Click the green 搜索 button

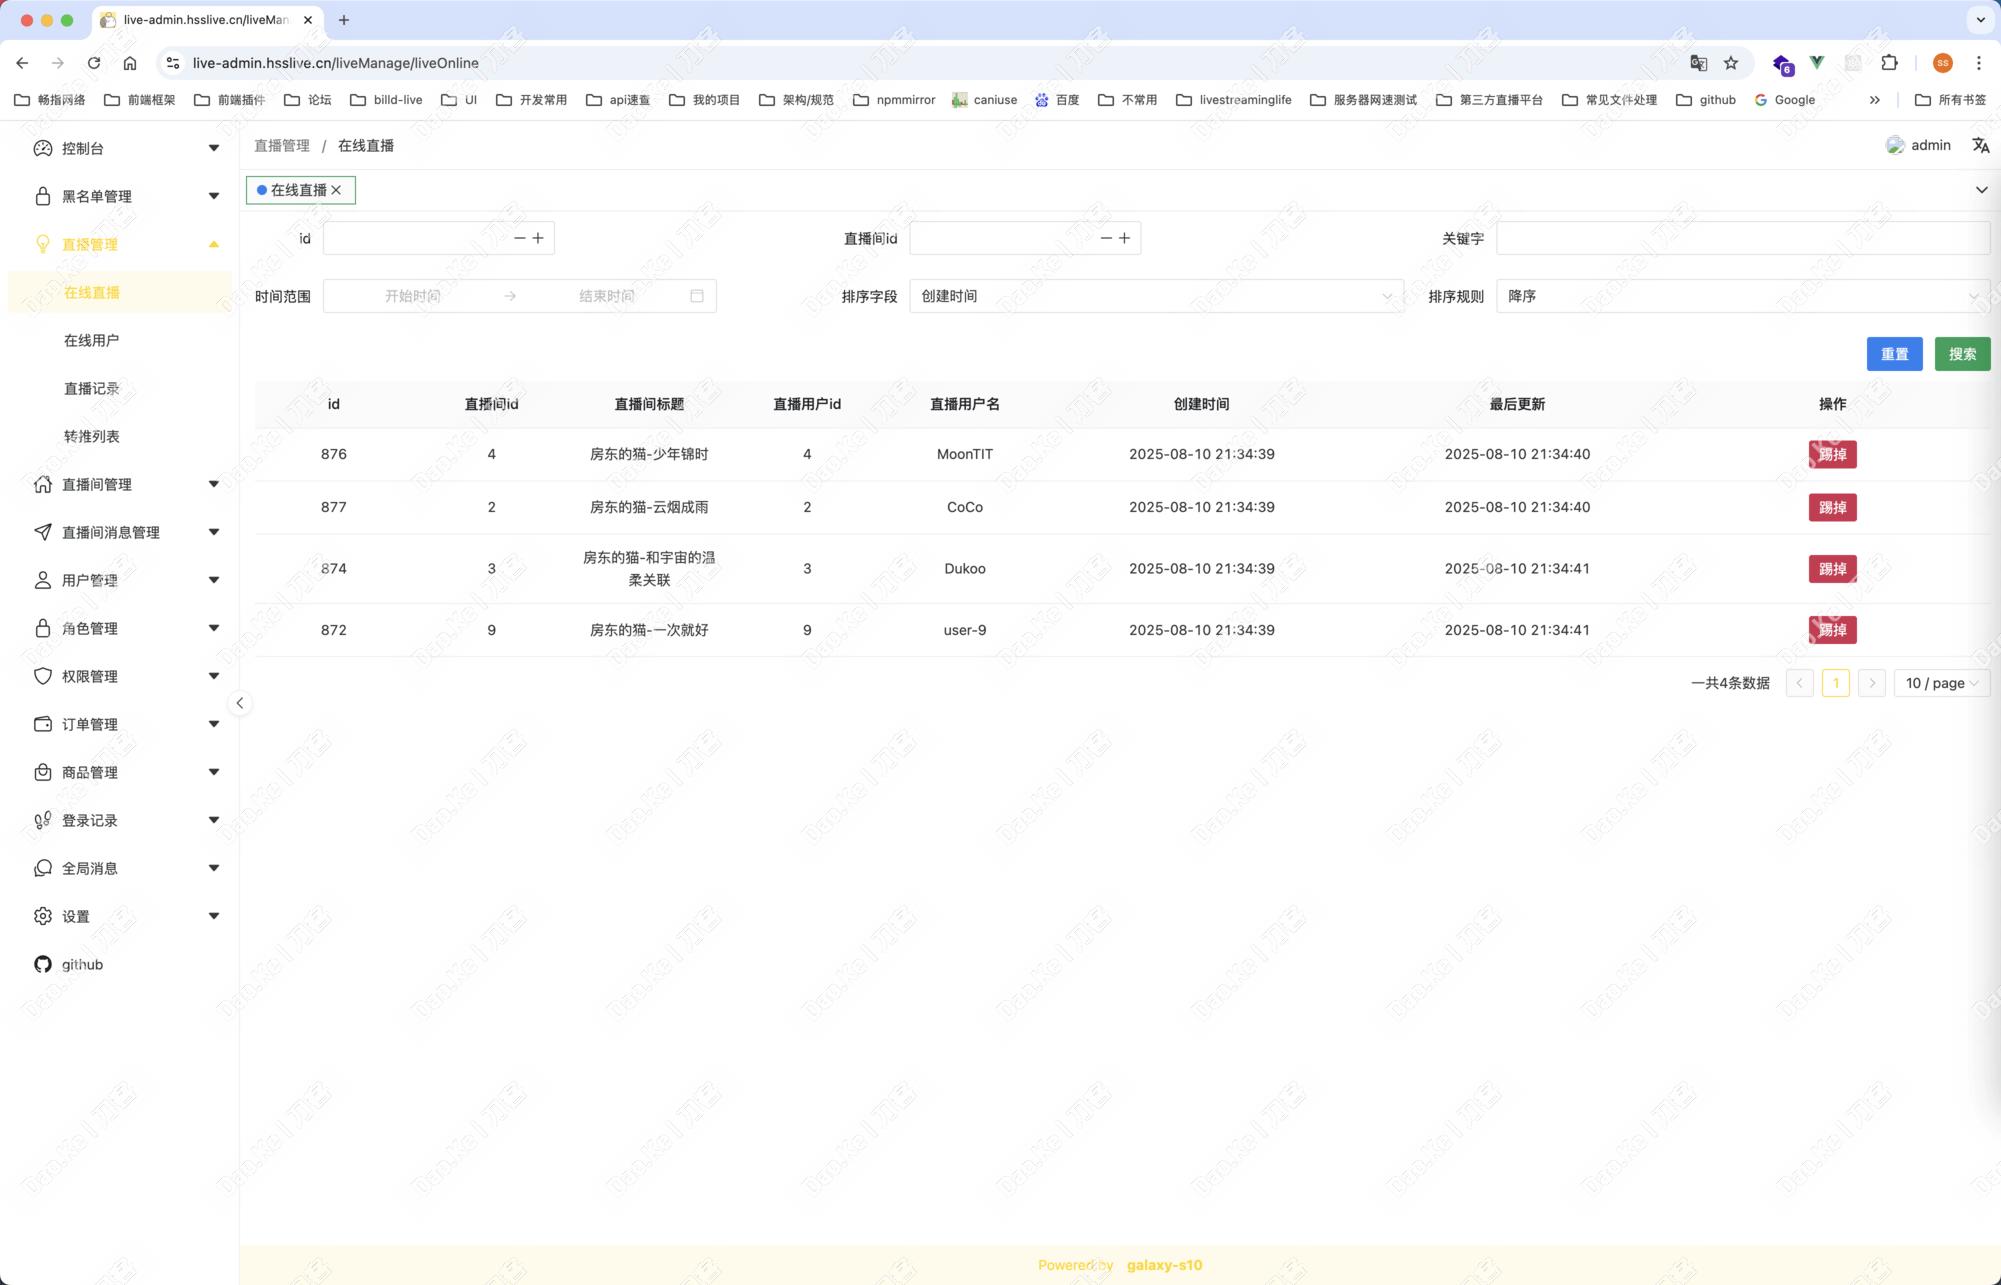point(1961,354)
